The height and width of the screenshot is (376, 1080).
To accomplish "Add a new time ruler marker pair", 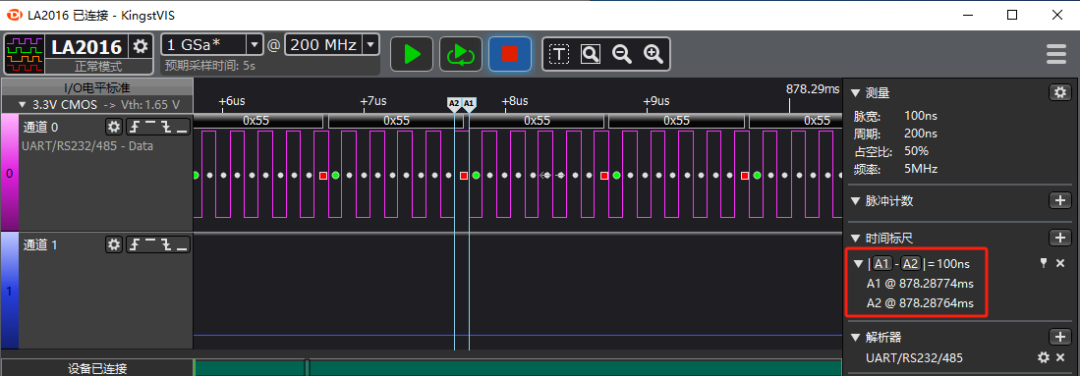I will (x=1059, y=238).
